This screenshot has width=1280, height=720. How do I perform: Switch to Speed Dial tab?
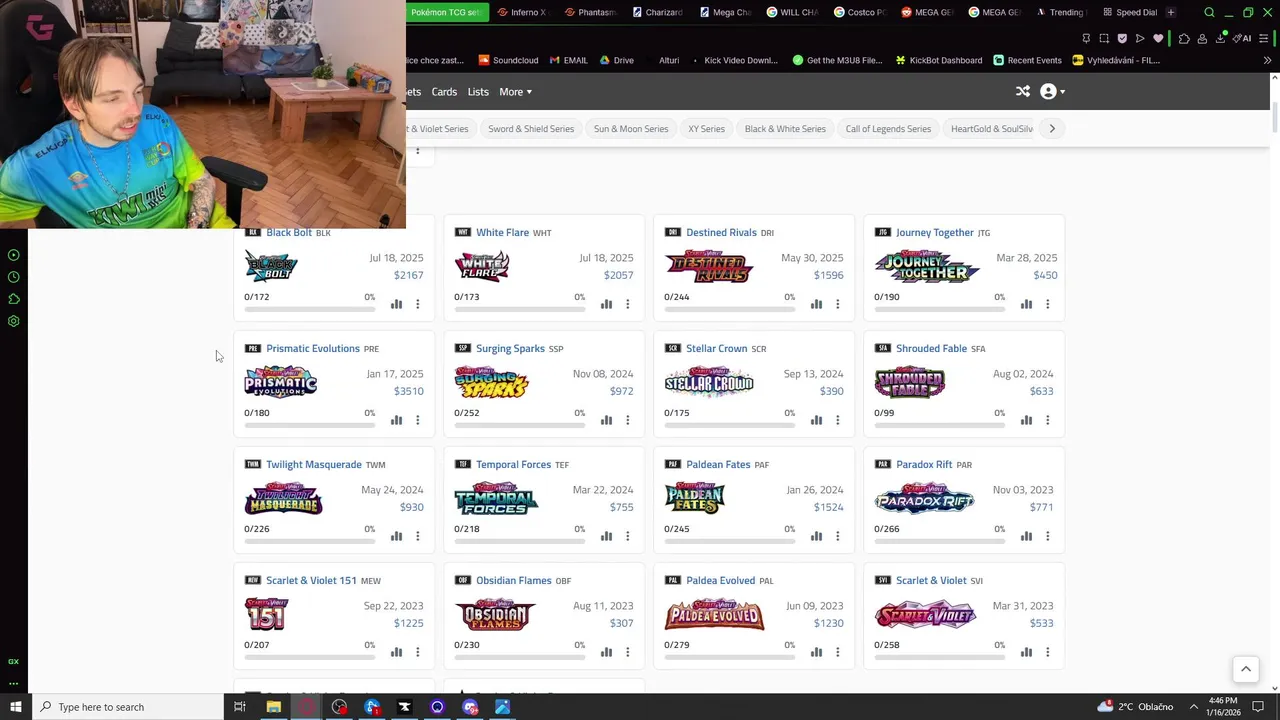(1131, 12)
